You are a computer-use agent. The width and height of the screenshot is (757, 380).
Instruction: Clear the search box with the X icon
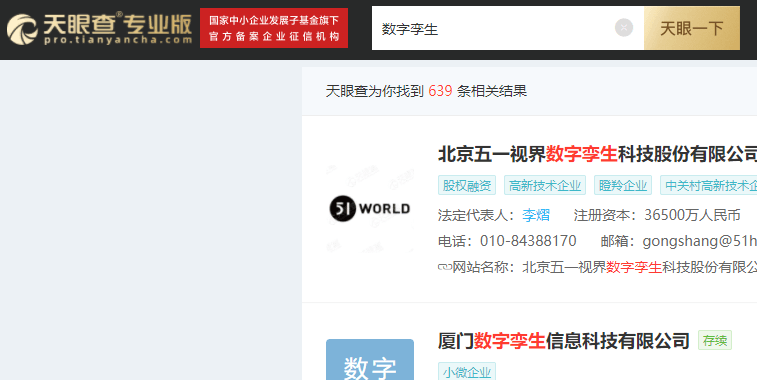(624, 28)
